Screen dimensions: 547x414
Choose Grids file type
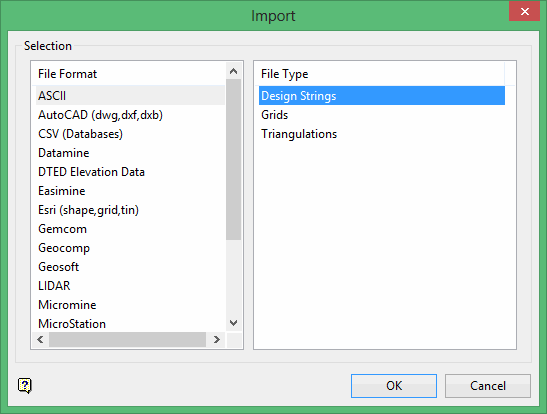pos(382,115)
